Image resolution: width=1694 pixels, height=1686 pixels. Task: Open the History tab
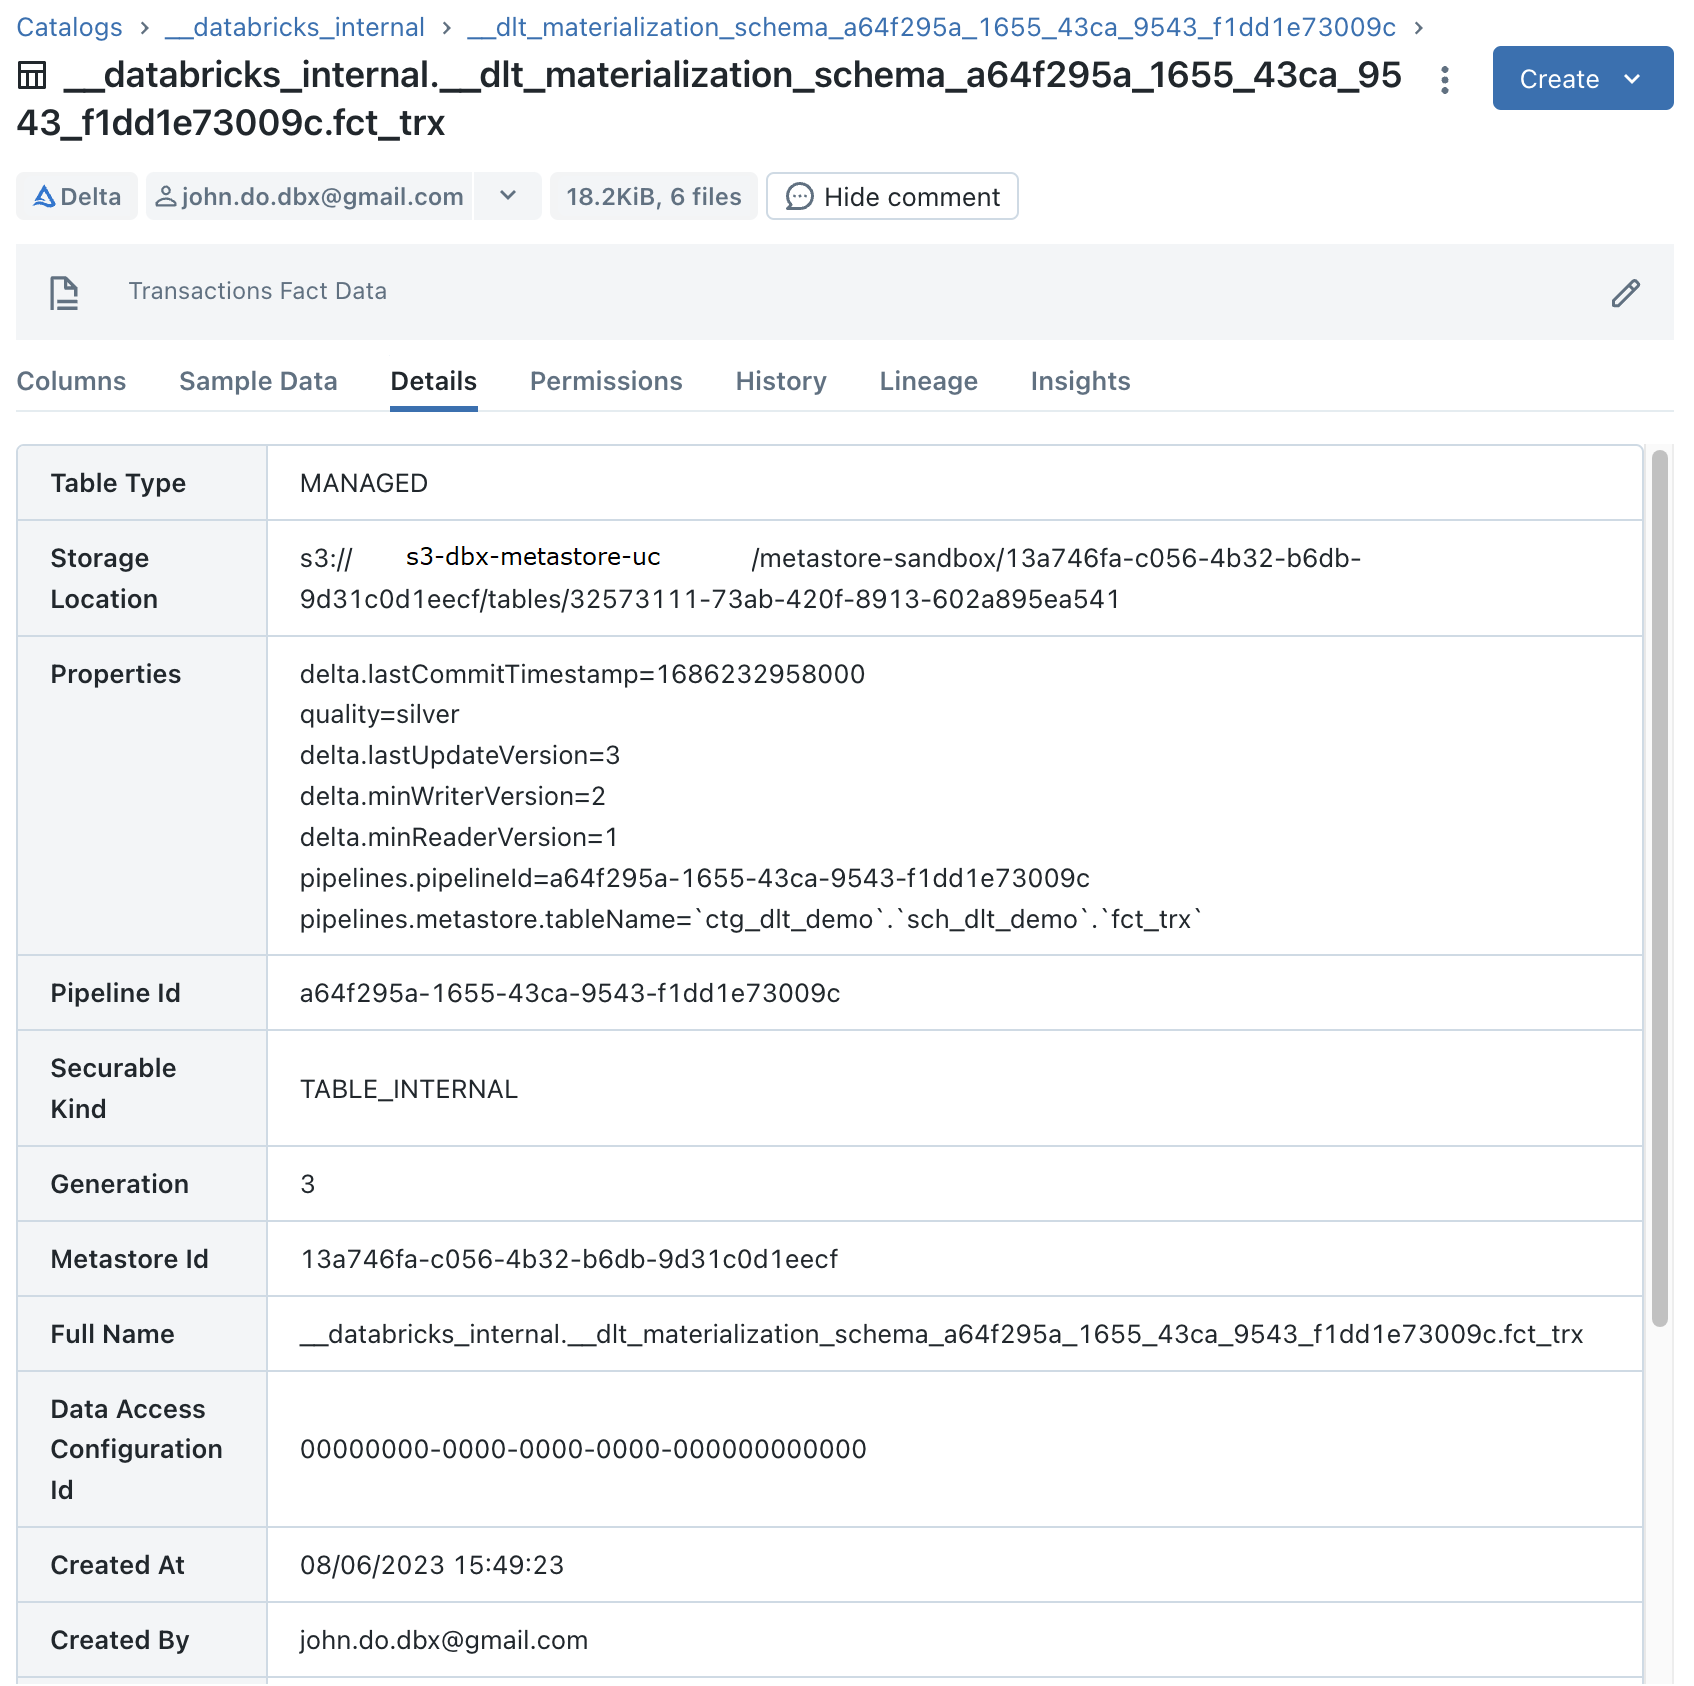(x=781, y=381)
